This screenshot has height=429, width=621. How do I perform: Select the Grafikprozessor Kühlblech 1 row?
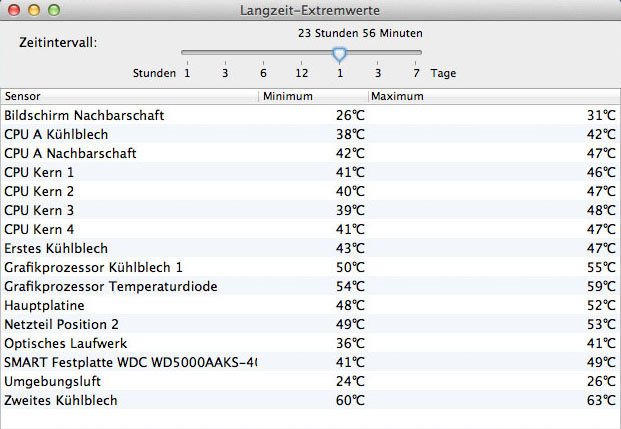[x=310, y=267]
